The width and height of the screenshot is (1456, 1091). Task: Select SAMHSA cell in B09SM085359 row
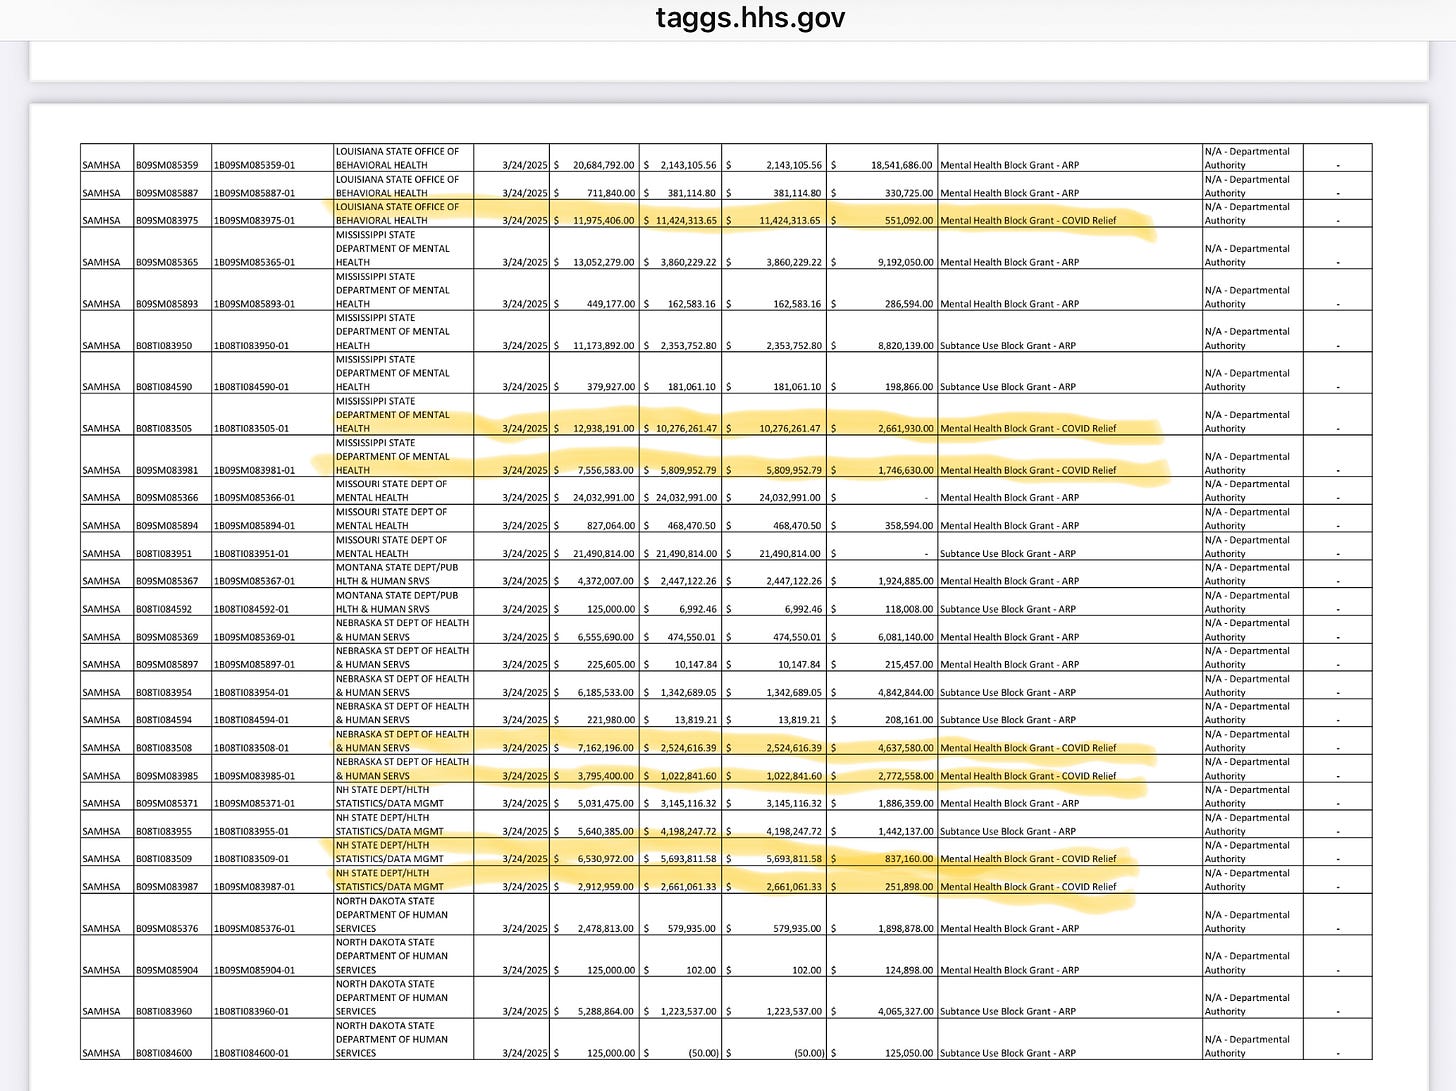tap(101, 165)
